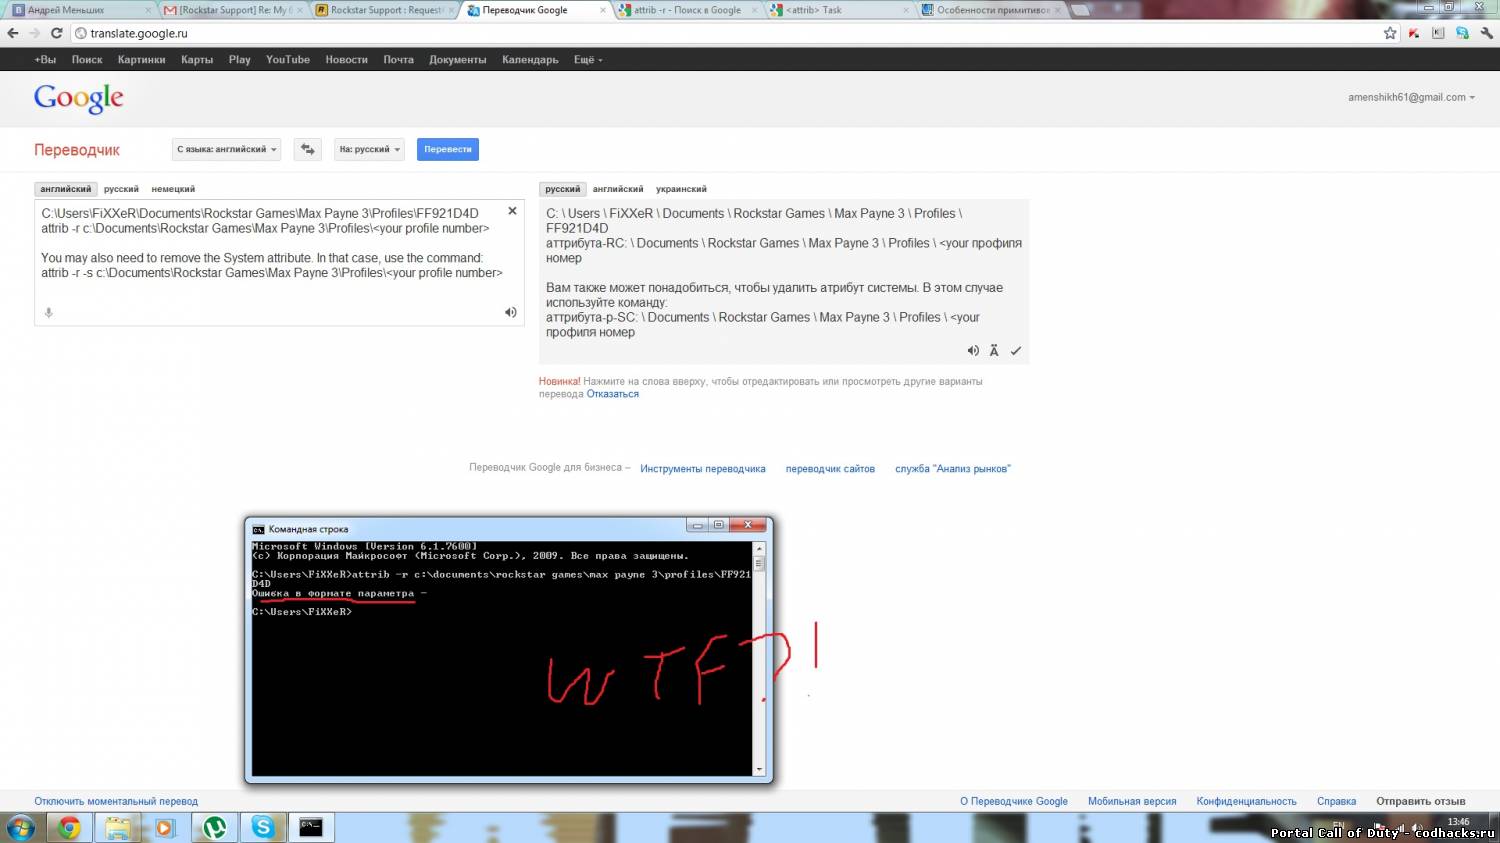Clear the source text with the X
The width and height of the screenshot is (1500, 843).
coord(512,211)
